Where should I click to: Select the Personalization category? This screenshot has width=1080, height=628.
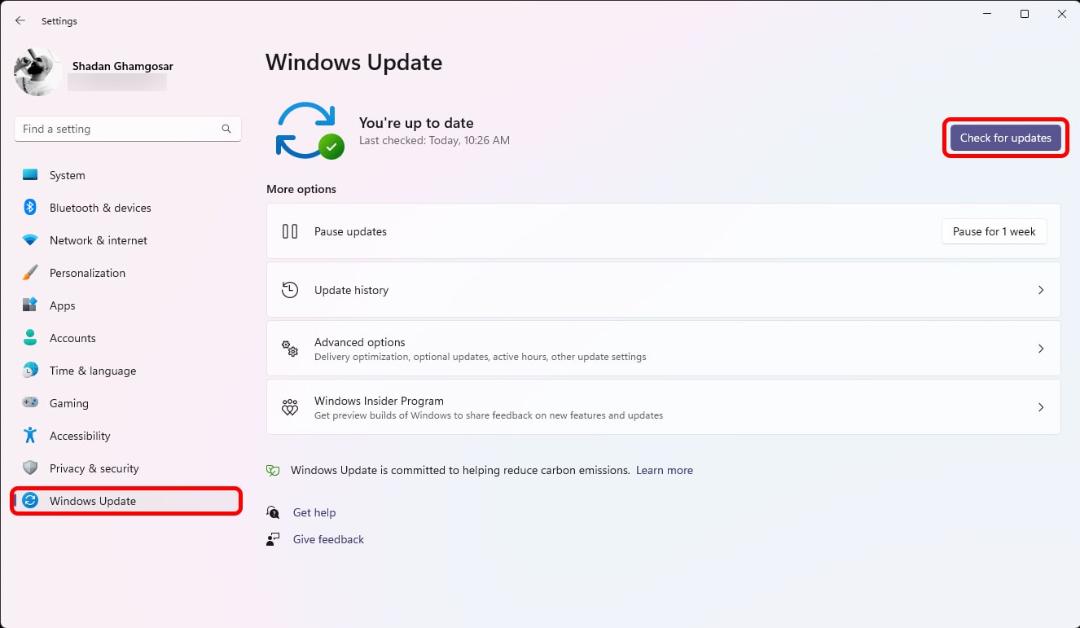(127, 273)
